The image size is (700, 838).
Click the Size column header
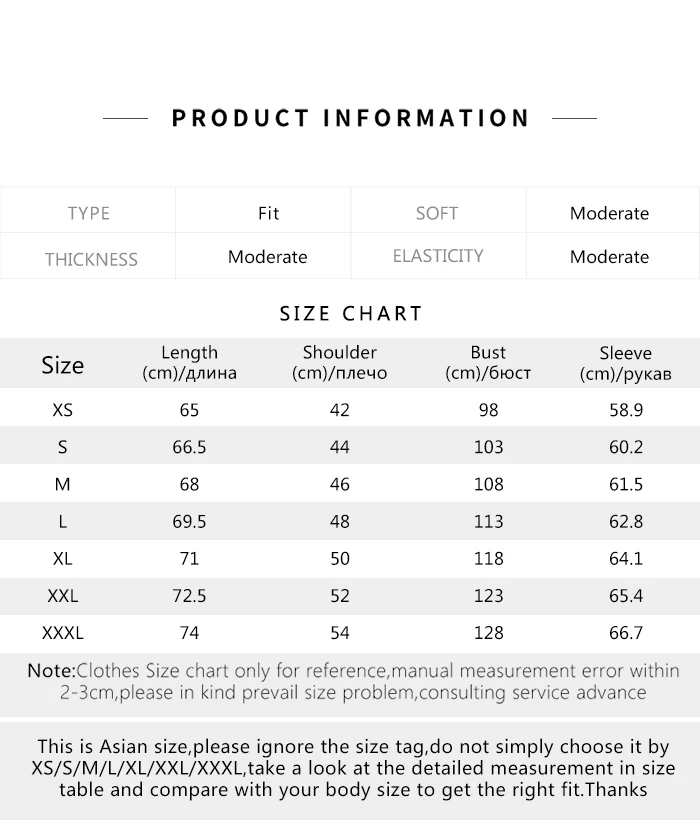click(x=62, y=365)
